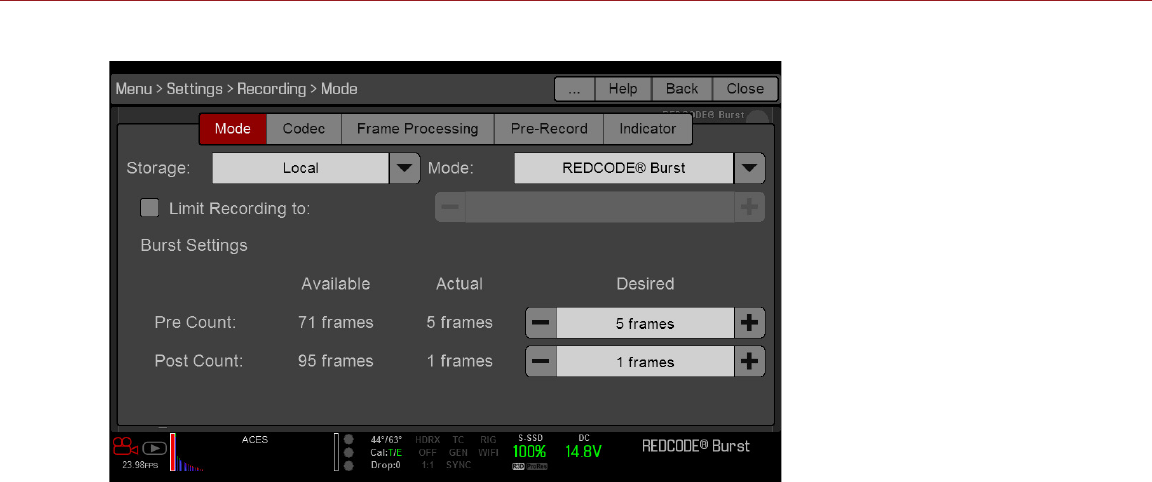Viewport: 1152px width, 482px height.
Task: Select the red camera record icon
Action: 126,447
